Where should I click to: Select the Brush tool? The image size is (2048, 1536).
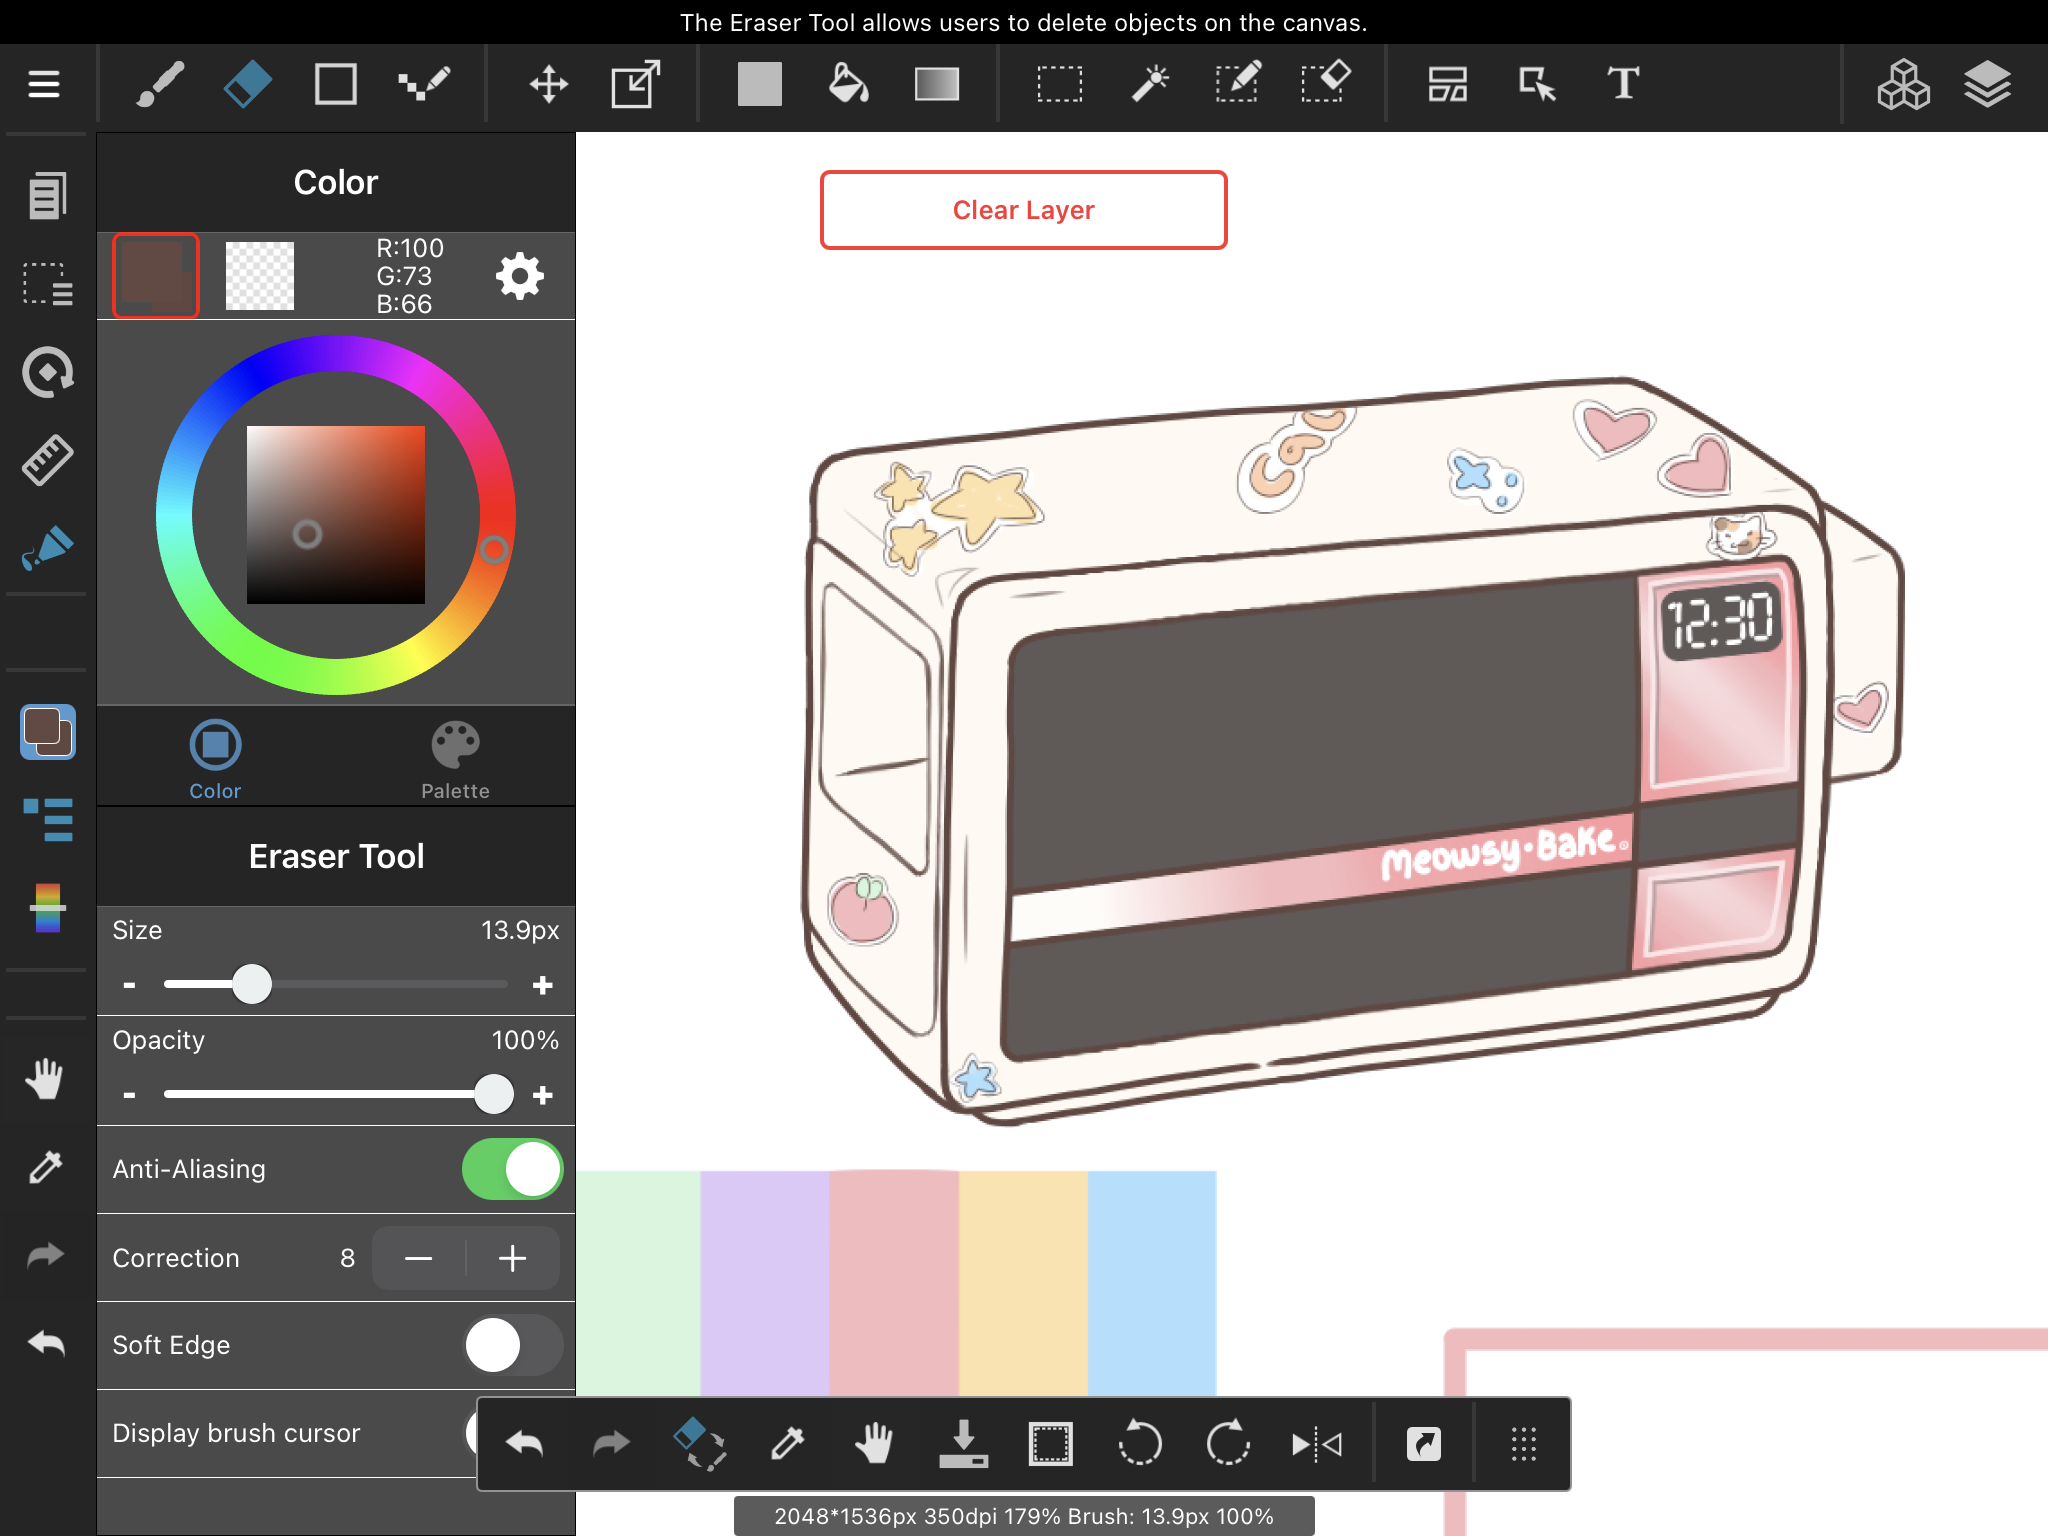click(160, 84)
